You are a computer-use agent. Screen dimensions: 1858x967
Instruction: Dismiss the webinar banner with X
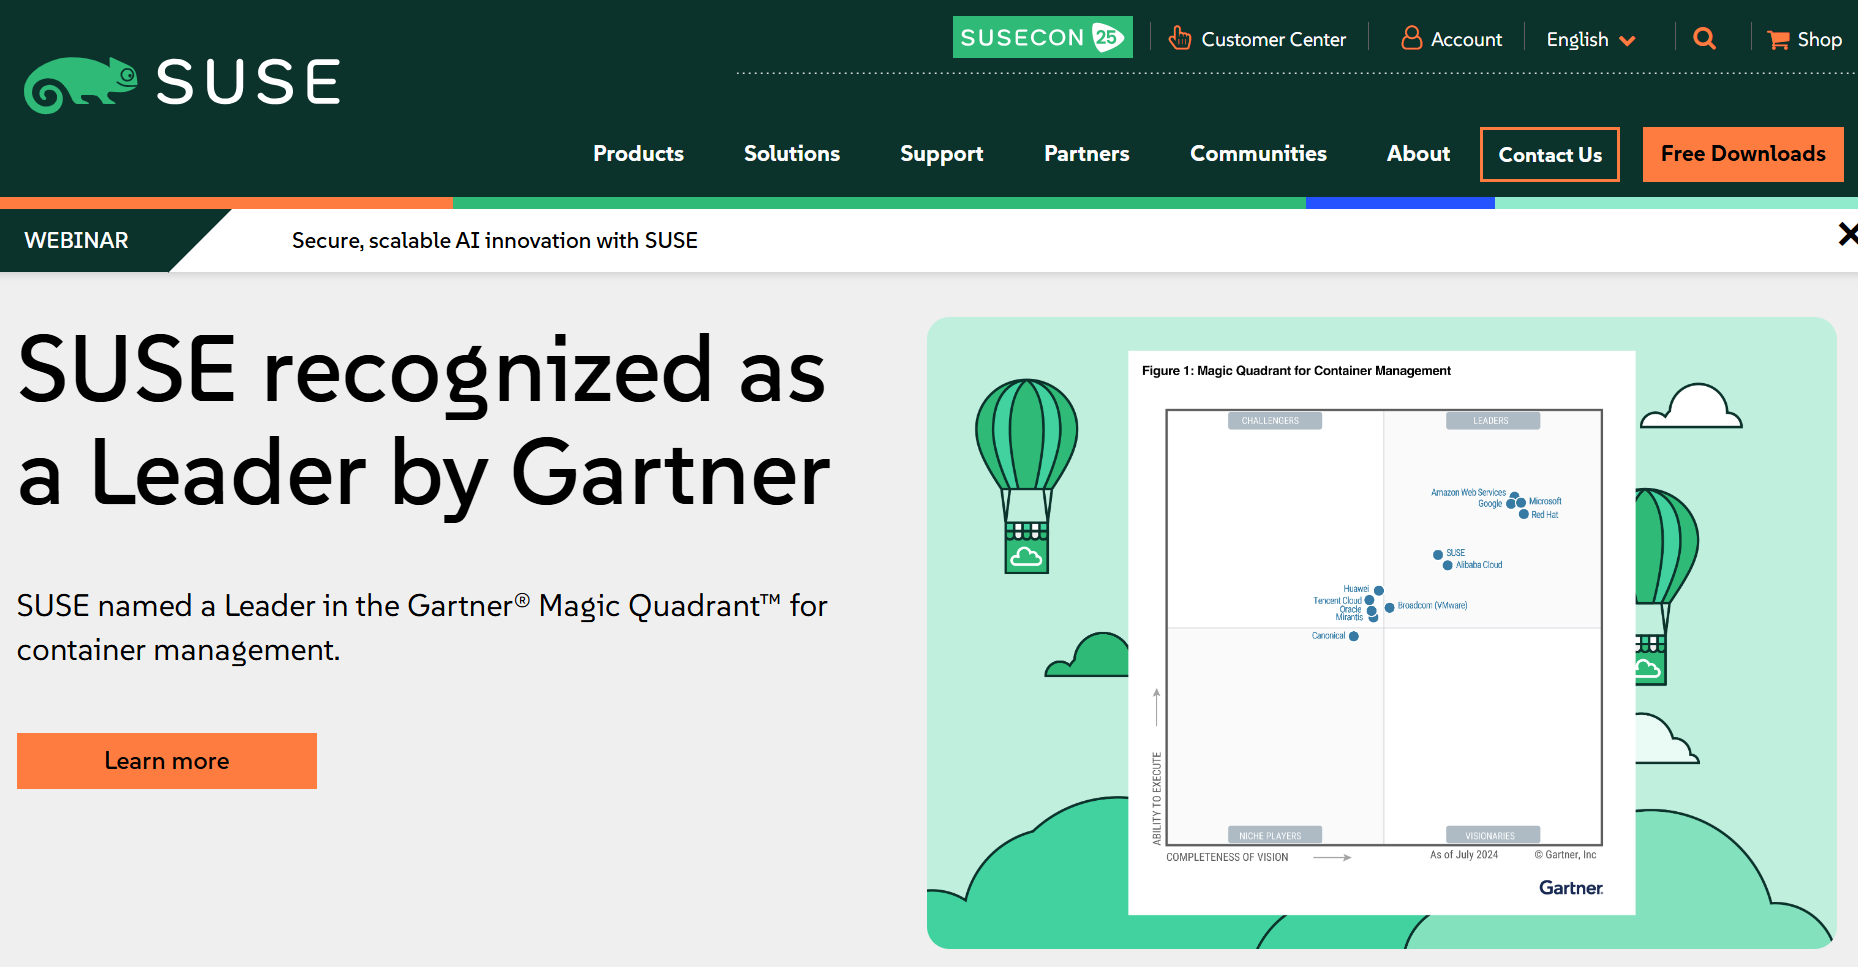tap(1847, 234)
